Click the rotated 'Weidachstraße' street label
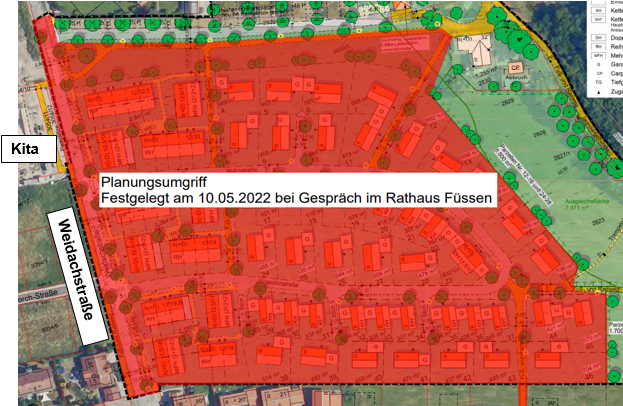 point(77,276)
